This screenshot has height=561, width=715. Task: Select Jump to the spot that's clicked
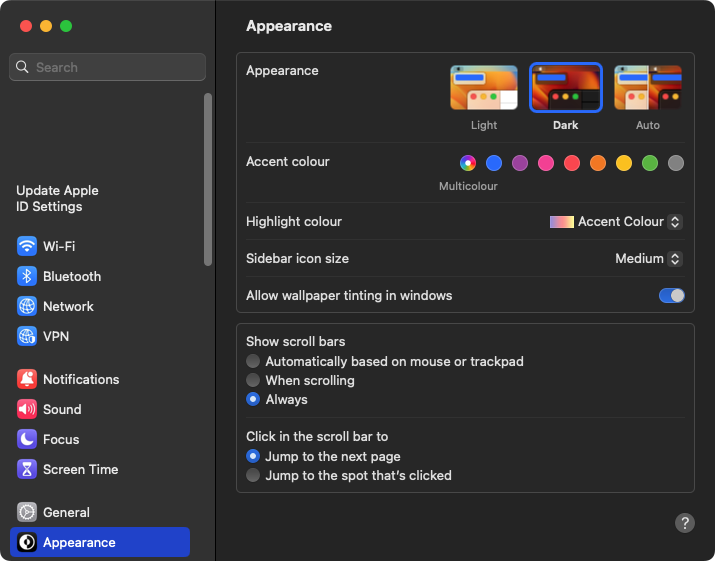pyautogui.click(x=253, y=475)
